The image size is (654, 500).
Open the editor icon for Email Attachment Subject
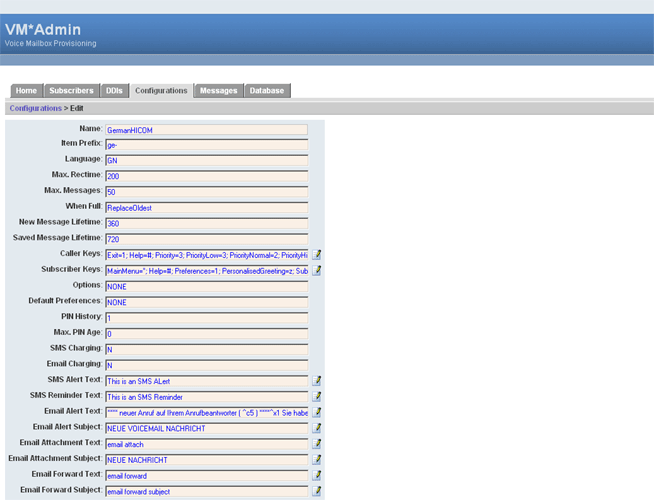317,460
